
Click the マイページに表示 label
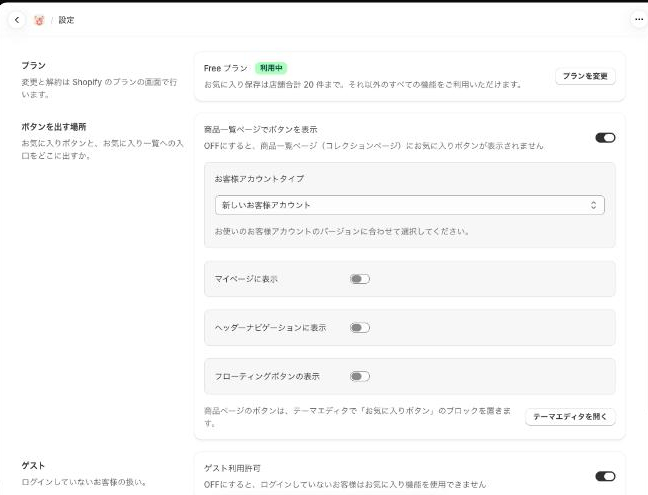click(x=246, y=279)
